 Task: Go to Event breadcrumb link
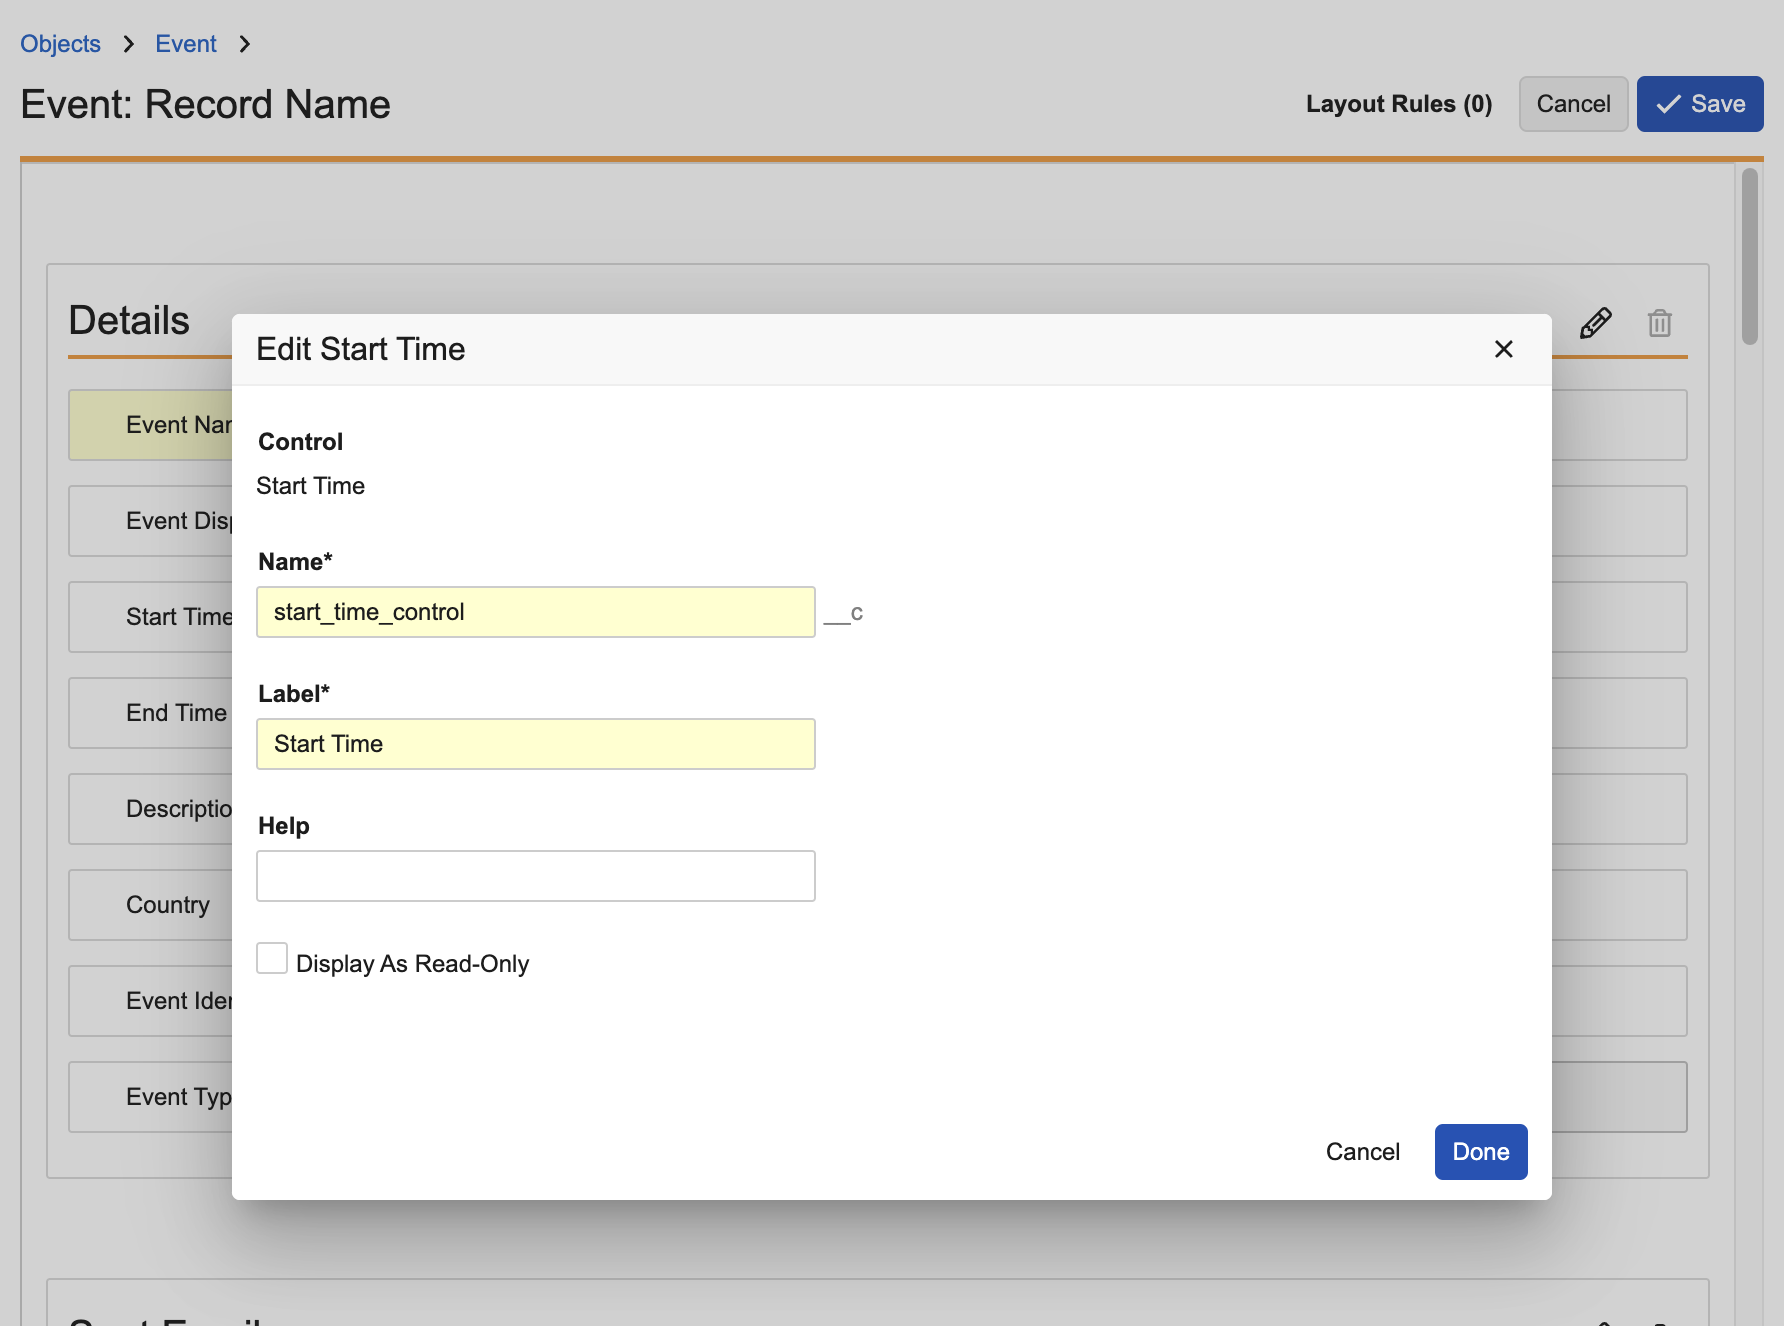click(186, 44)
